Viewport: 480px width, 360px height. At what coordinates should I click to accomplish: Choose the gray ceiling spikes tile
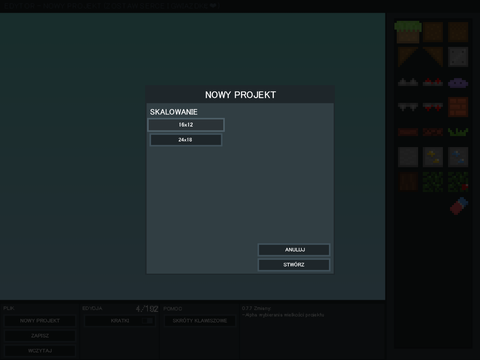coord(408,107)
